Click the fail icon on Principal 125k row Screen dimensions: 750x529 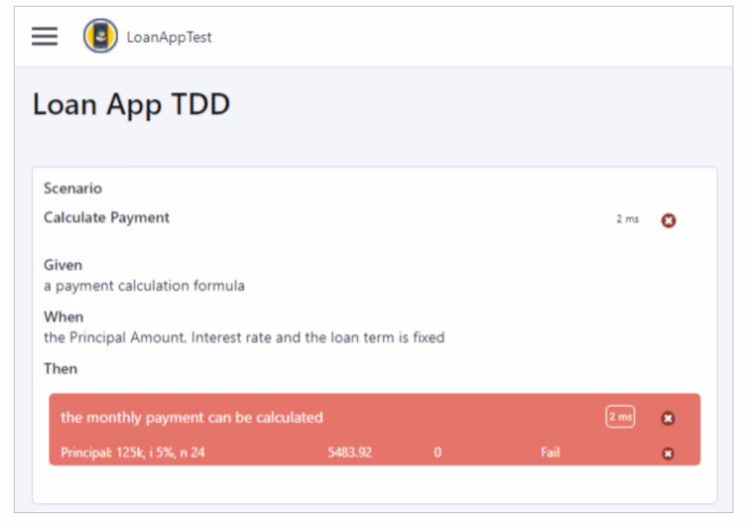tap(668, 453)
